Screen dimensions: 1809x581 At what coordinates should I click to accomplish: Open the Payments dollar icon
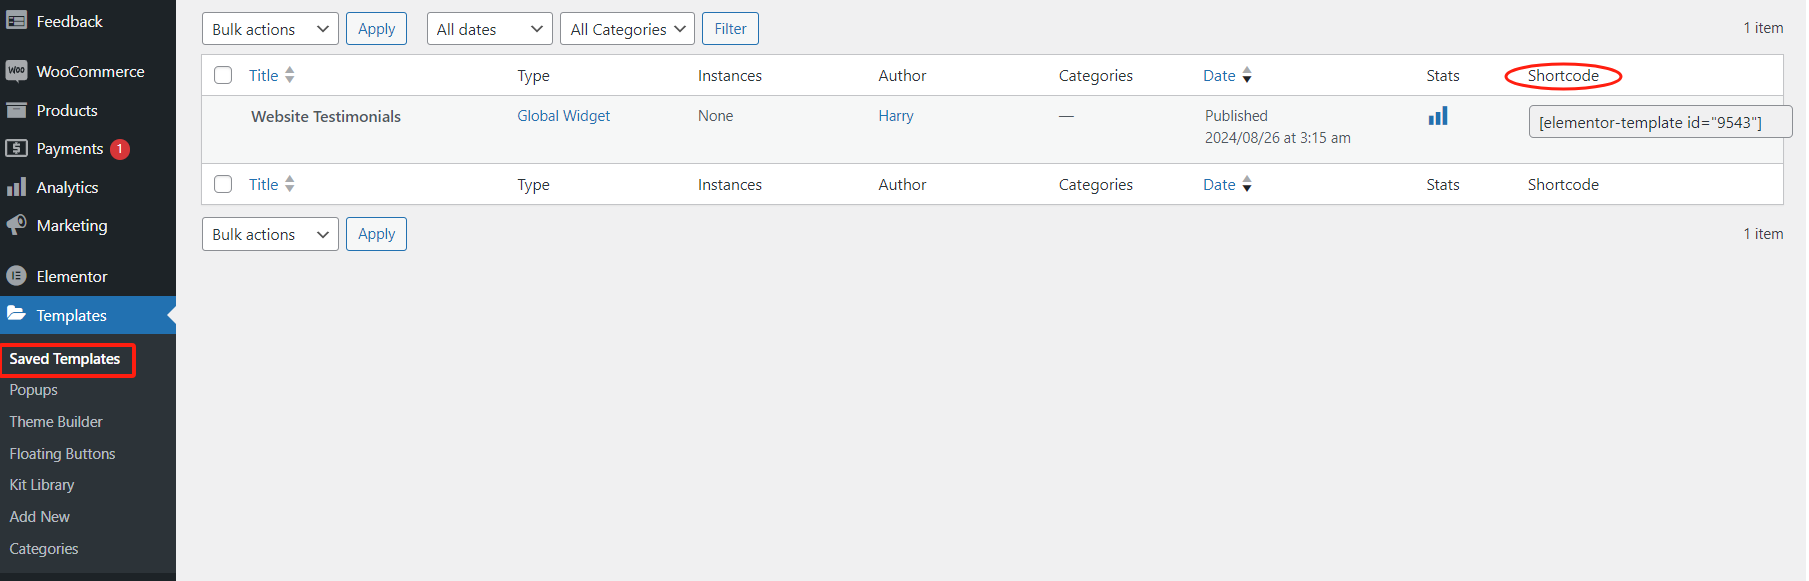tap(16, 148)
